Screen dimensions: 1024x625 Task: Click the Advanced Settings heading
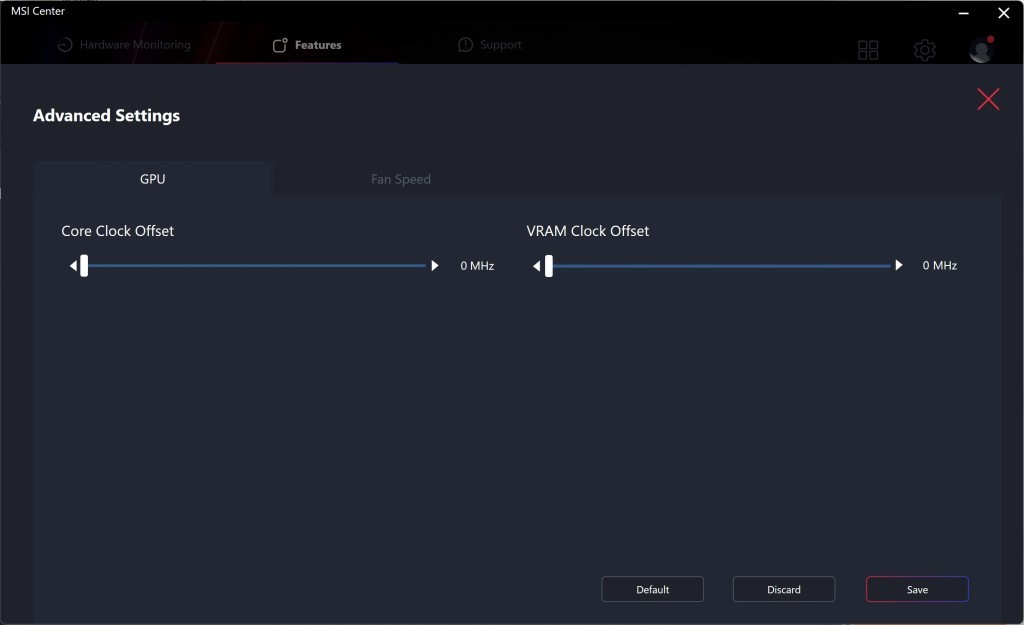[106, 116]
